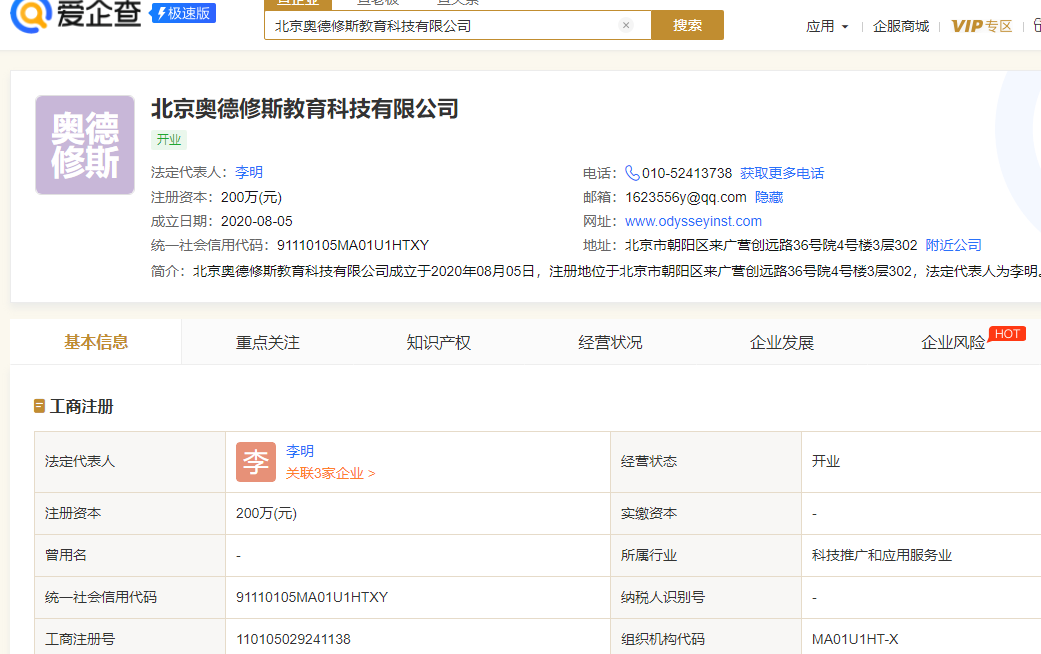Click the 搜索 button
Image resolution: width=1041 pixels, height=654 pixels.
point(687,25)
